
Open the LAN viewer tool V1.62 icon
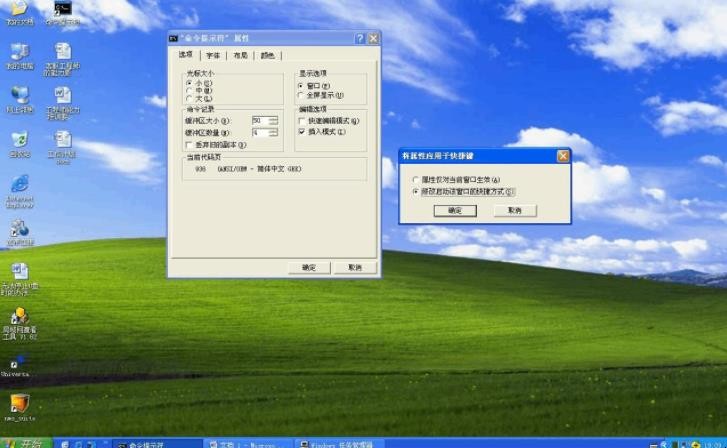pos(19,324)
